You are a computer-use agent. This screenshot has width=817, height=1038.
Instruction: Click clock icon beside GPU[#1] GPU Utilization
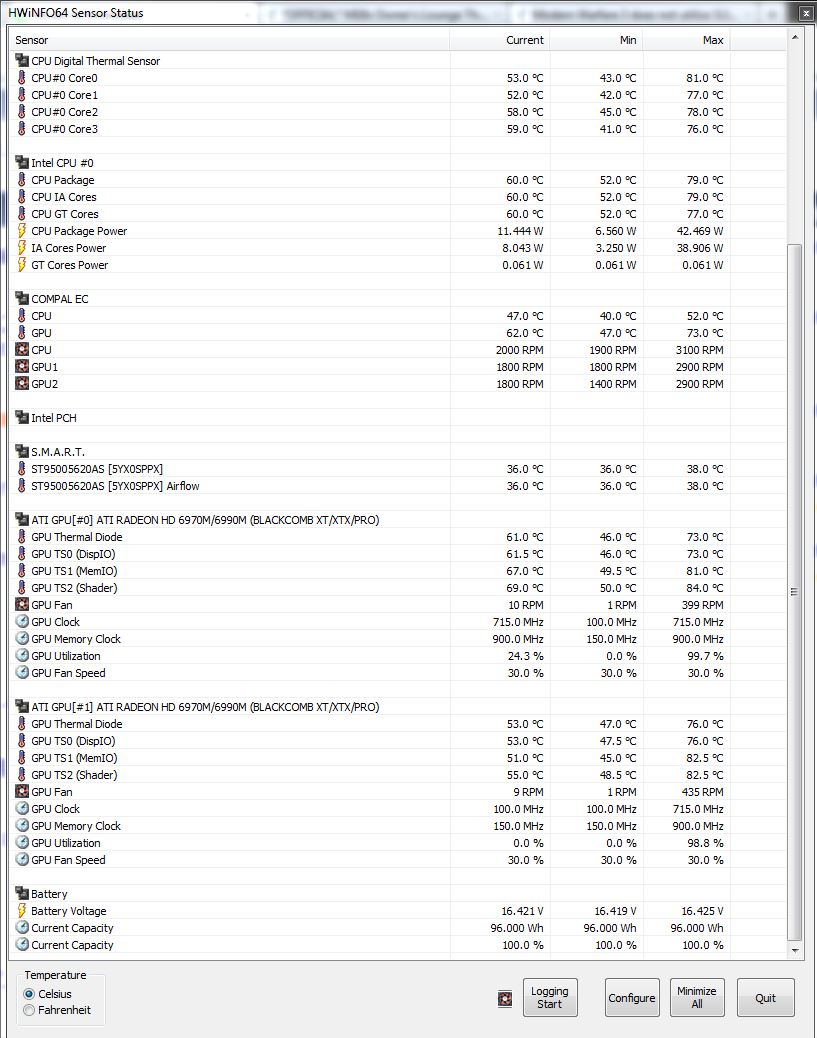click(22, 843)
